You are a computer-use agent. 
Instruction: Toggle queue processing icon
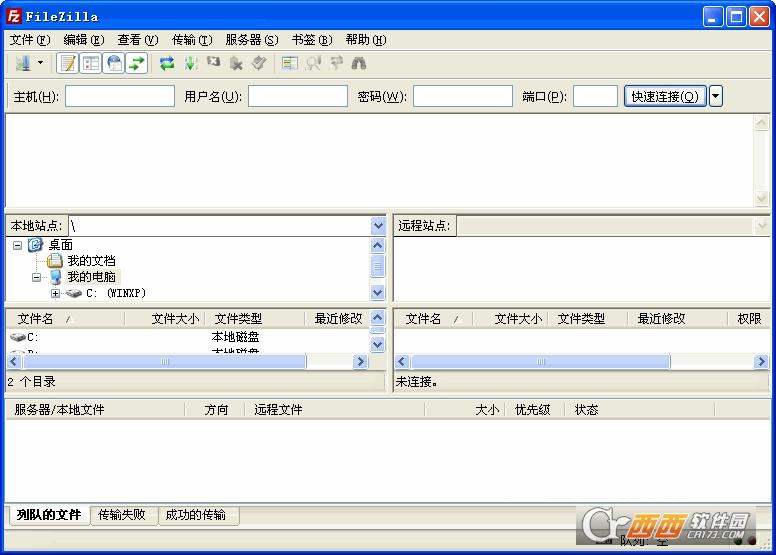point(191,63)
